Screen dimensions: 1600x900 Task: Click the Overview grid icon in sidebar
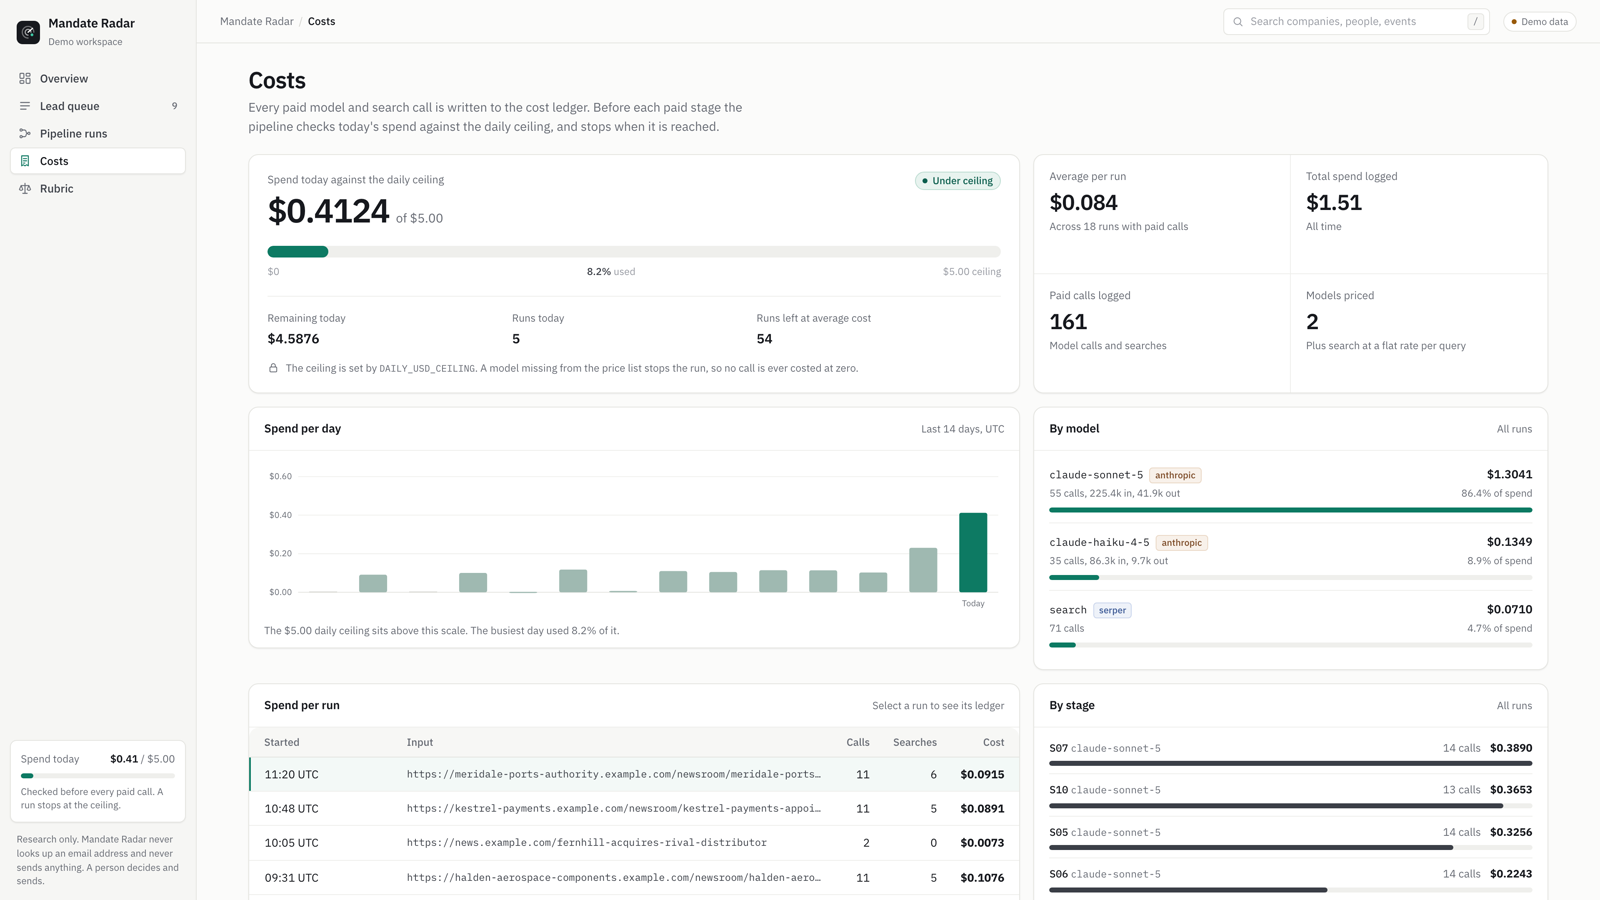click(x=25, y=78)
